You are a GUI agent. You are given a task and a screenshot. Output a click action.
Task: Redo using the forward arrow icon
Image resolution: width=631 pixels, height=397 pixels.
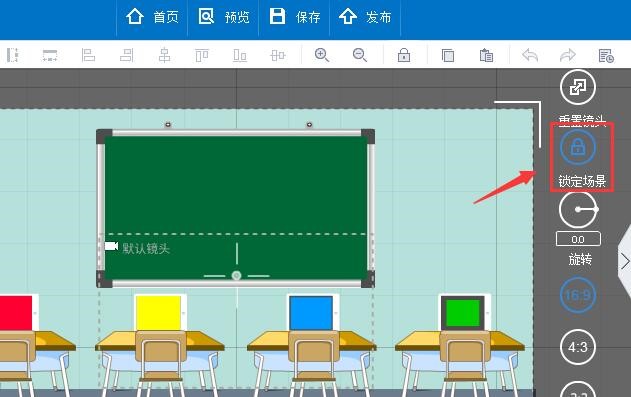(568, 55)
